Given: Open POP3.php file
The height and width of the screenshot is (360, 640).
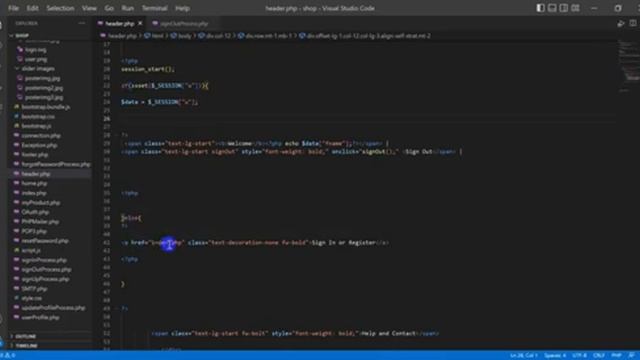Looking at the screenshot, I should click(x=34, y=231).
